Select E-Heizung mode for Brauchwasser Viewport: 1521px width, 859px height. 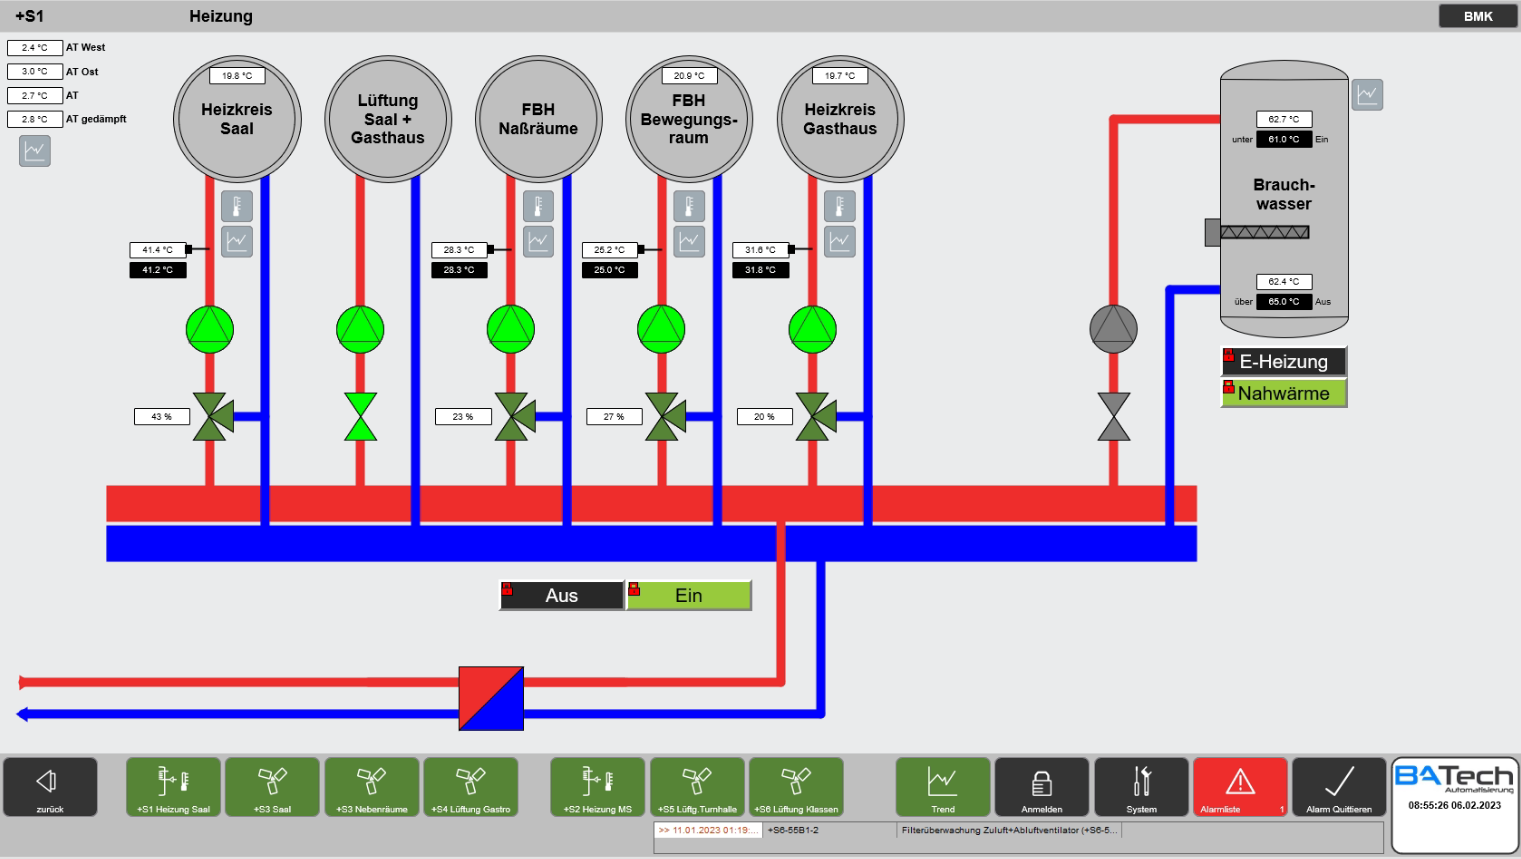pyautogui.click(x=1284, y=361)
